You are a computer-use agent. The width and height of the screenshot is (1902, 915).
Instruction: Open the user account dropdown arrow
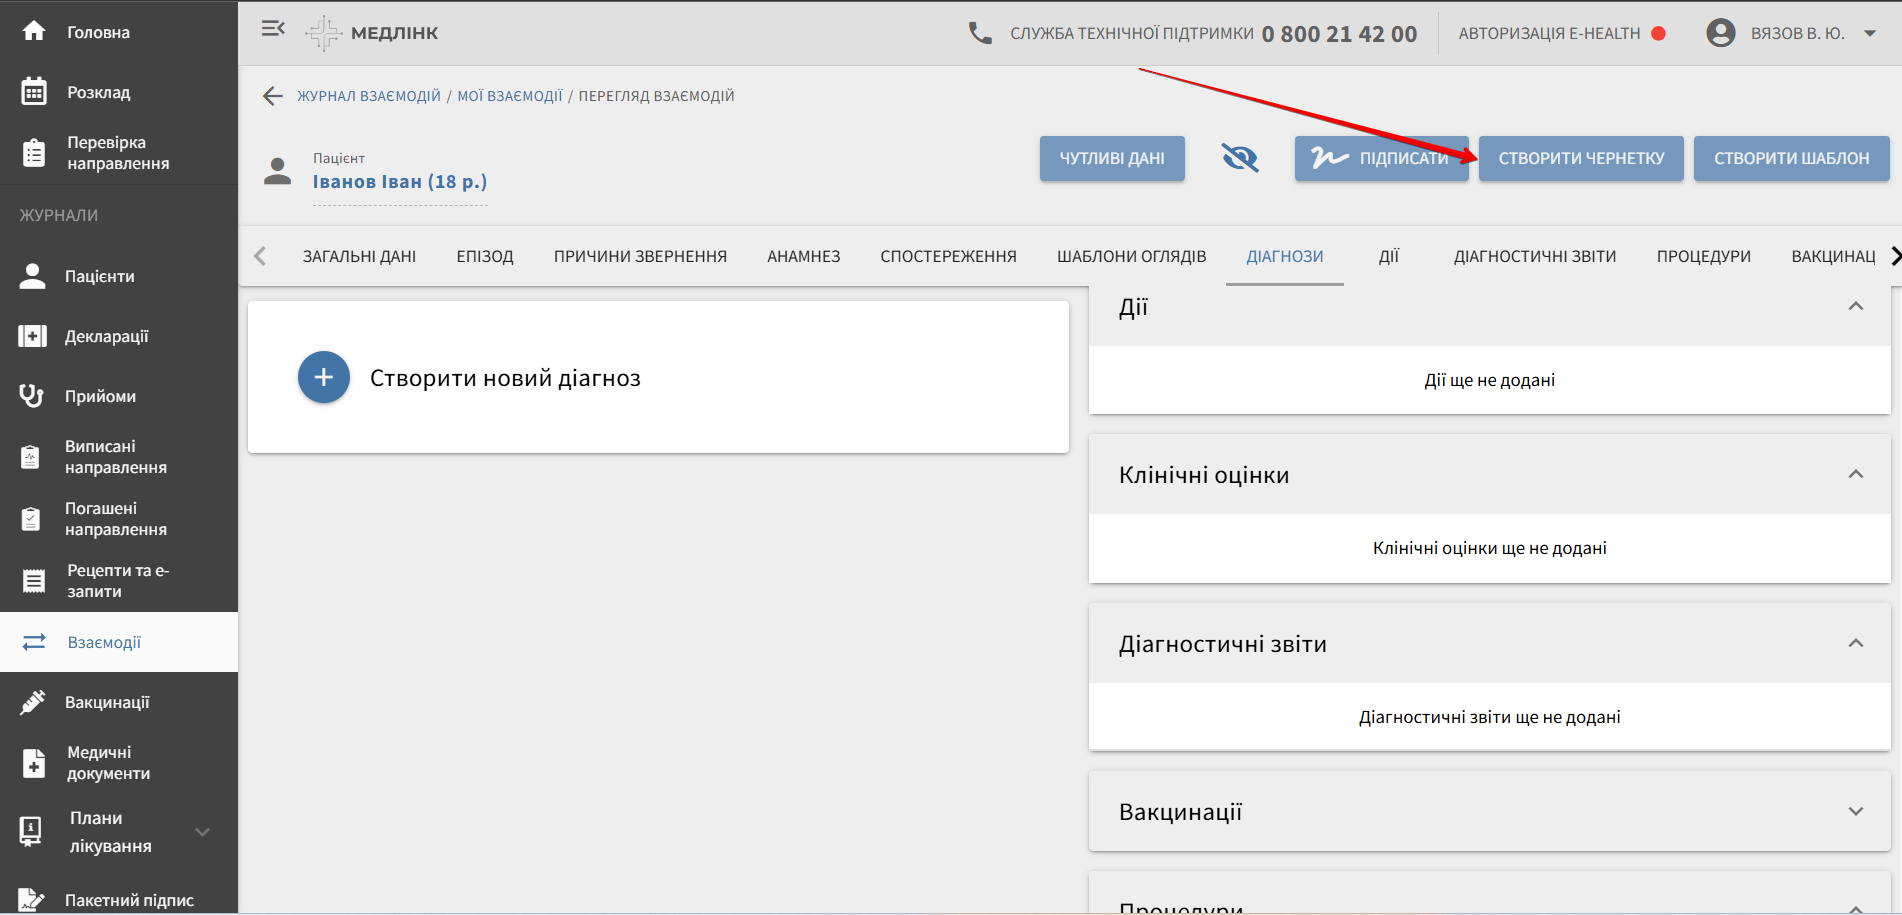(1870, 33)
